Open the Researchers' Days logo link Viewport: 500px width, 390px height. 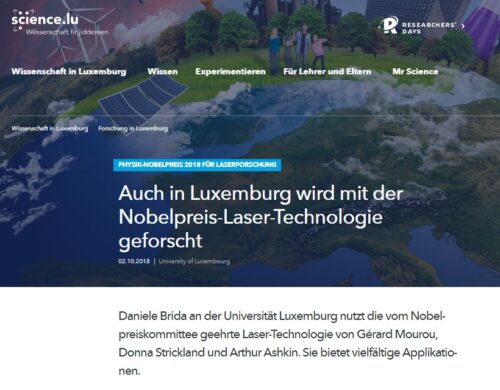418,26
